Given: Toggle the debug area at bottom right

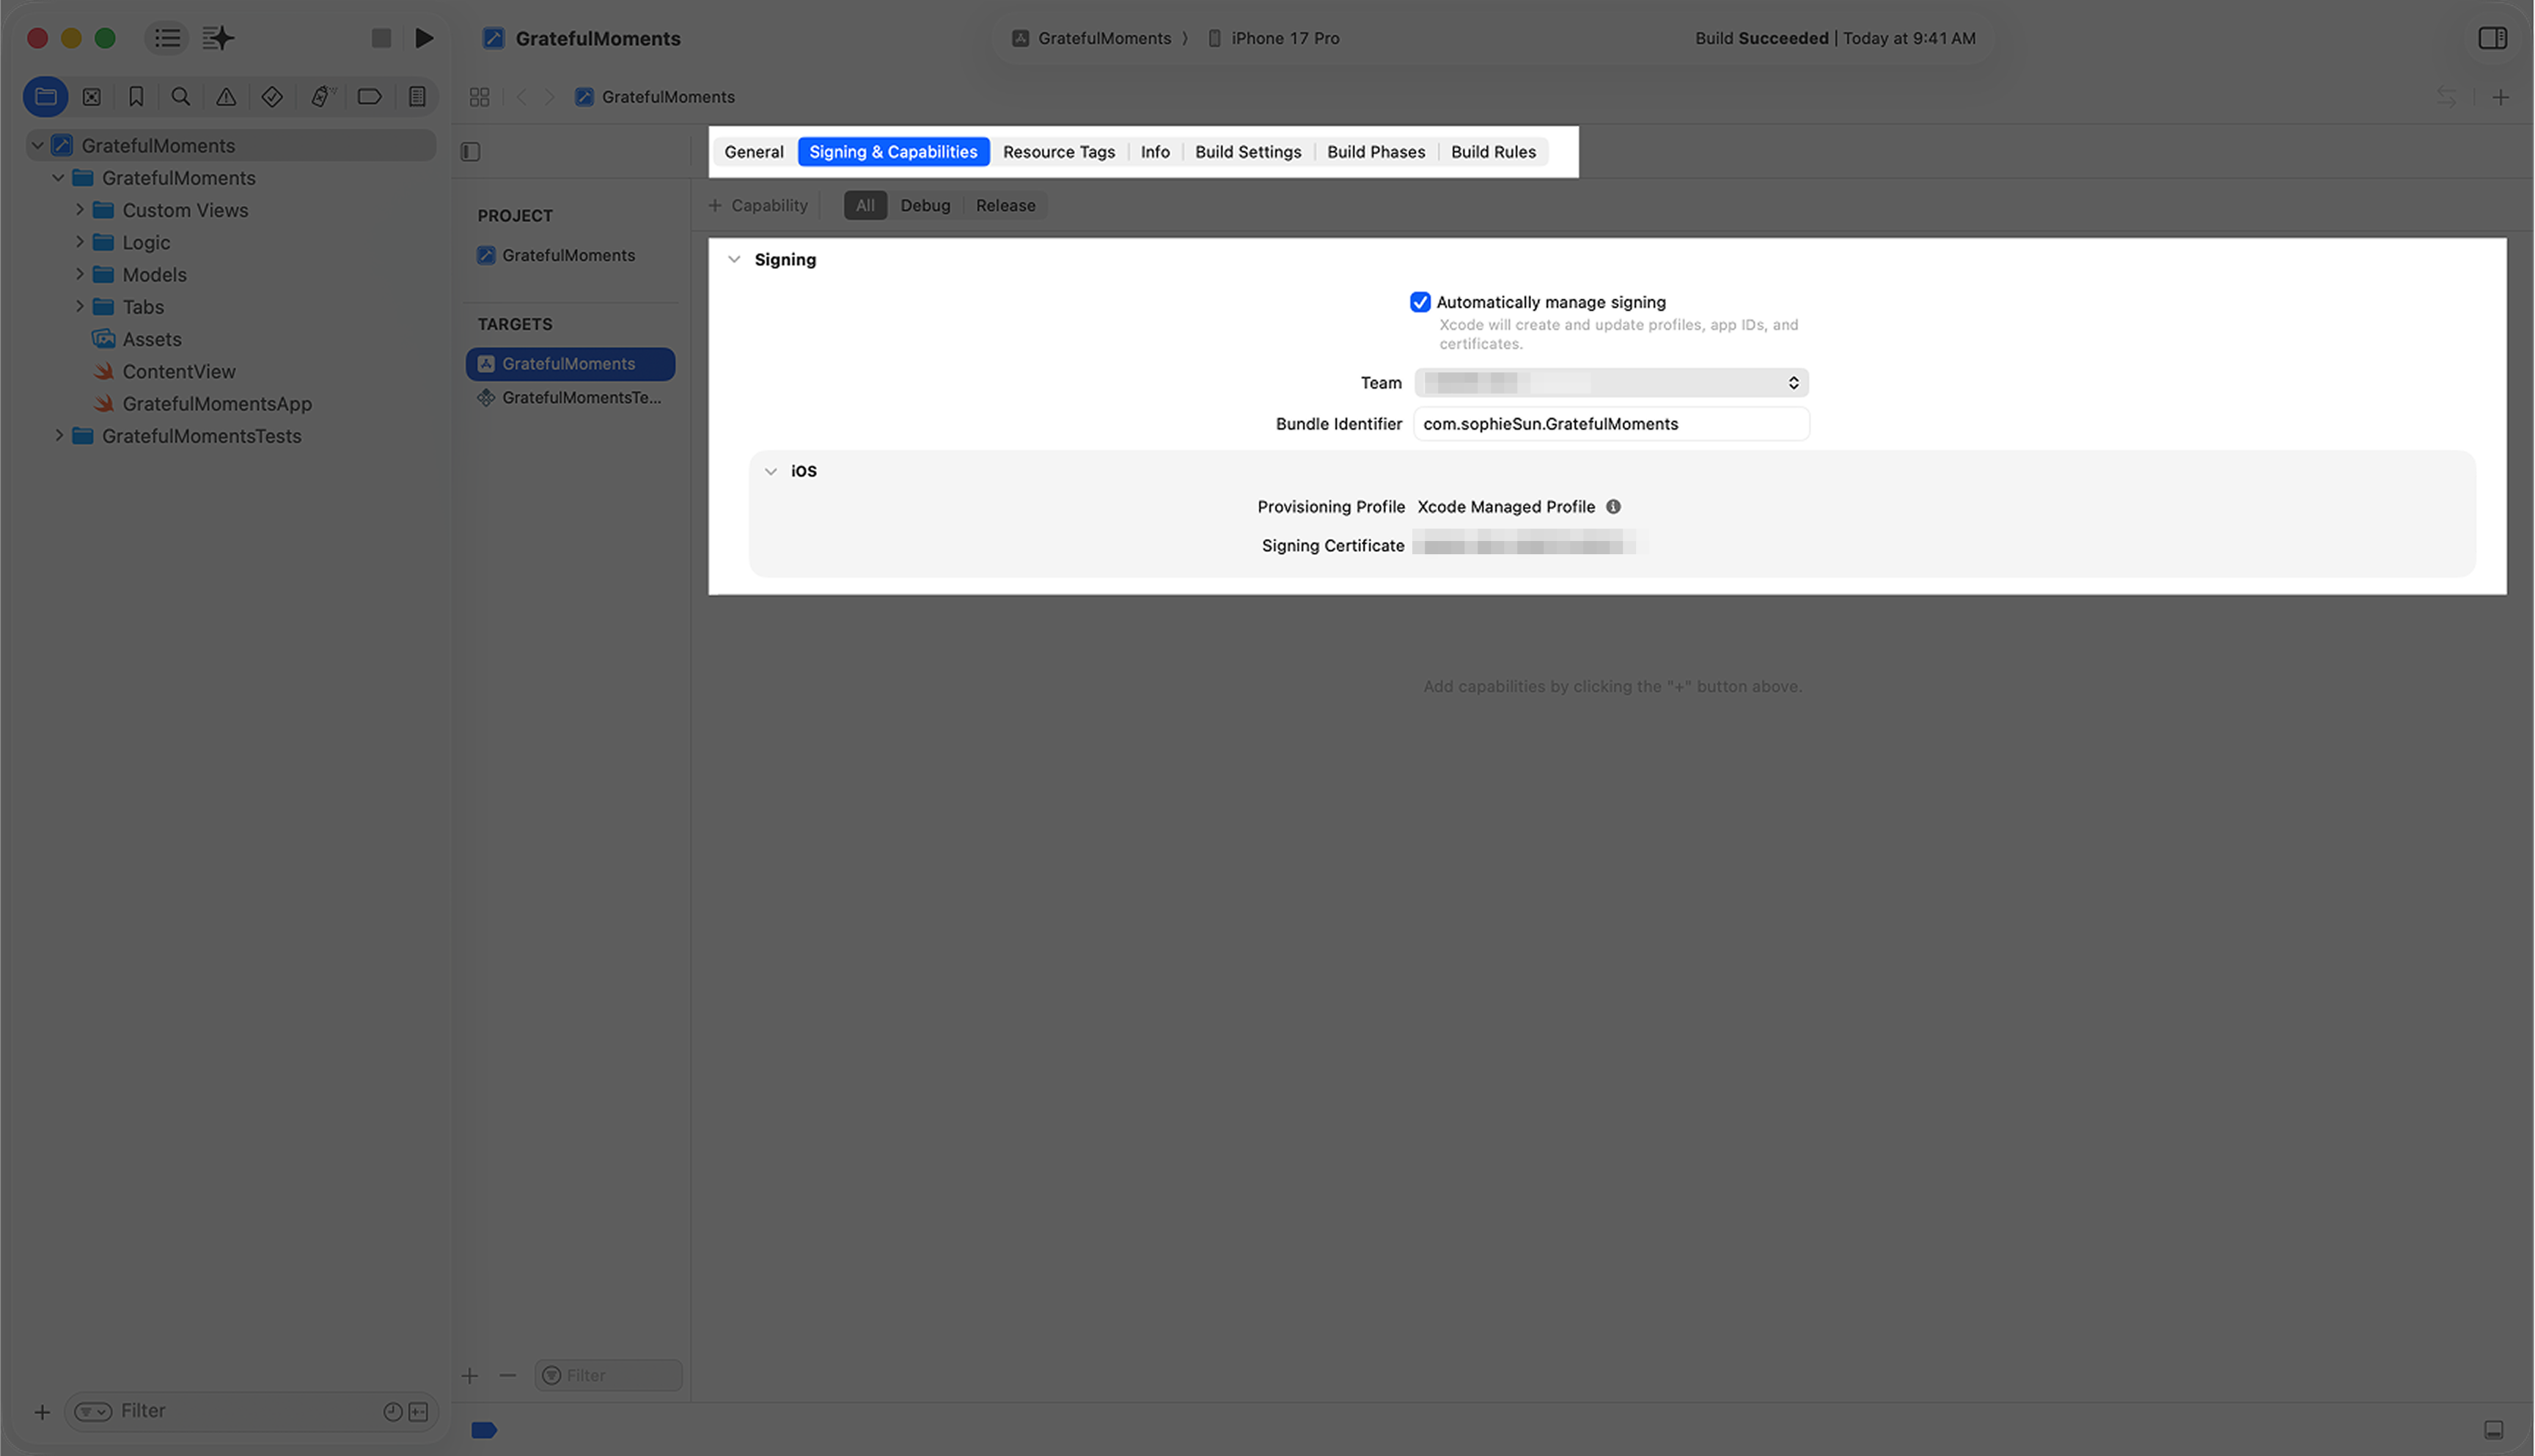Looking at the screenshot, I should point(2493,1430).
